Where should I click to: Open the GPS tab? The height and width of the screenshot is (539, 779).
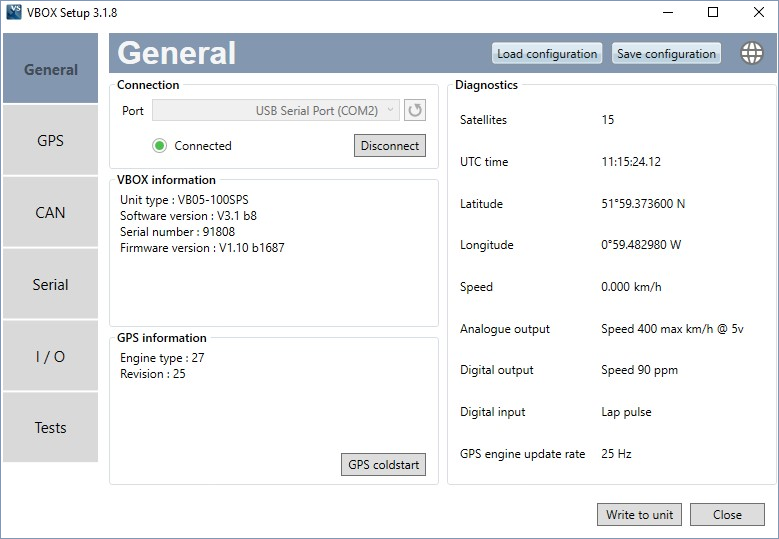[x=50, y=141]
